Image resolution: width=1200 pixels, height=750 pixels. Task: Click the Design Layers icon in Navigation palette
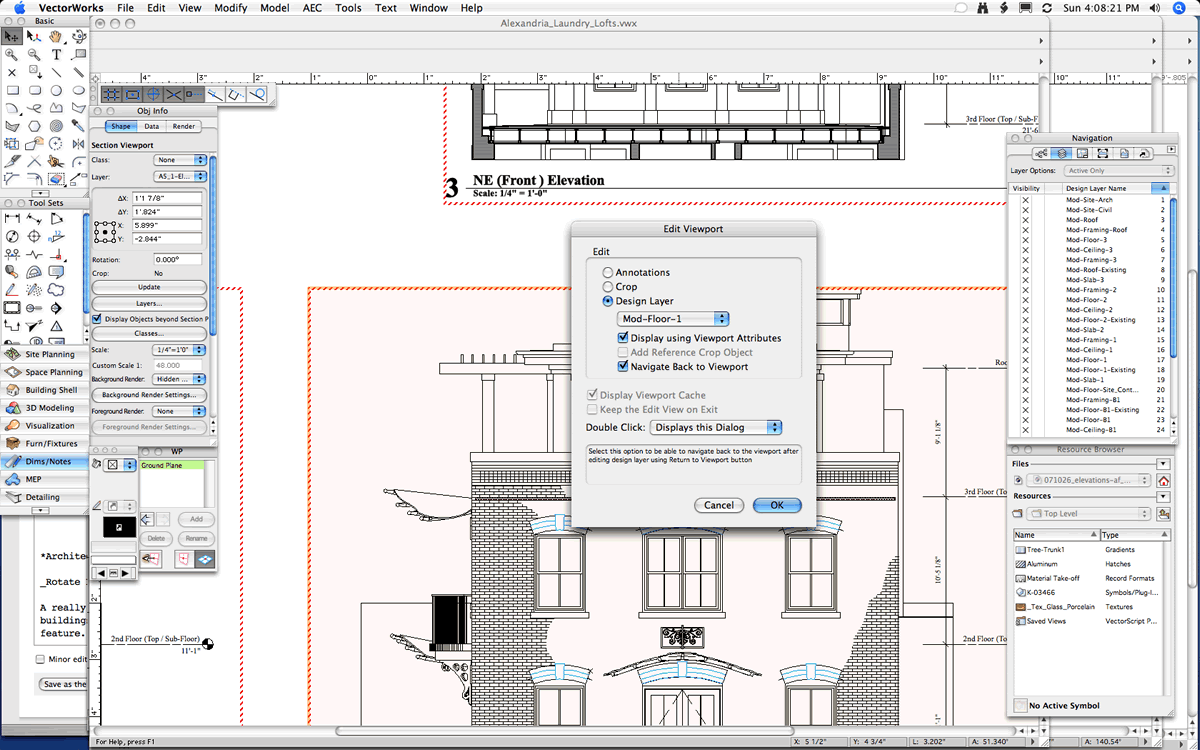pos(1062,153)
